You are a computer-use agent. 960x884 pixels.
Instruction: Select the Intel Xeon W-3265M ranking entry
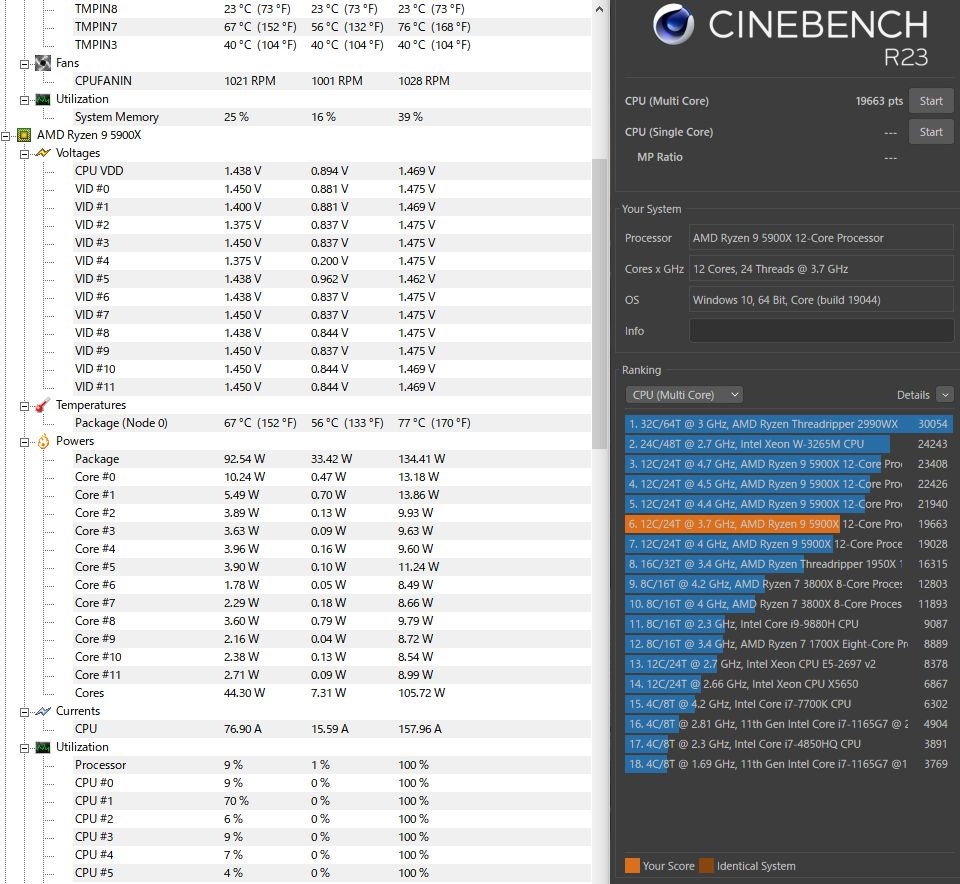pos(789,444)
